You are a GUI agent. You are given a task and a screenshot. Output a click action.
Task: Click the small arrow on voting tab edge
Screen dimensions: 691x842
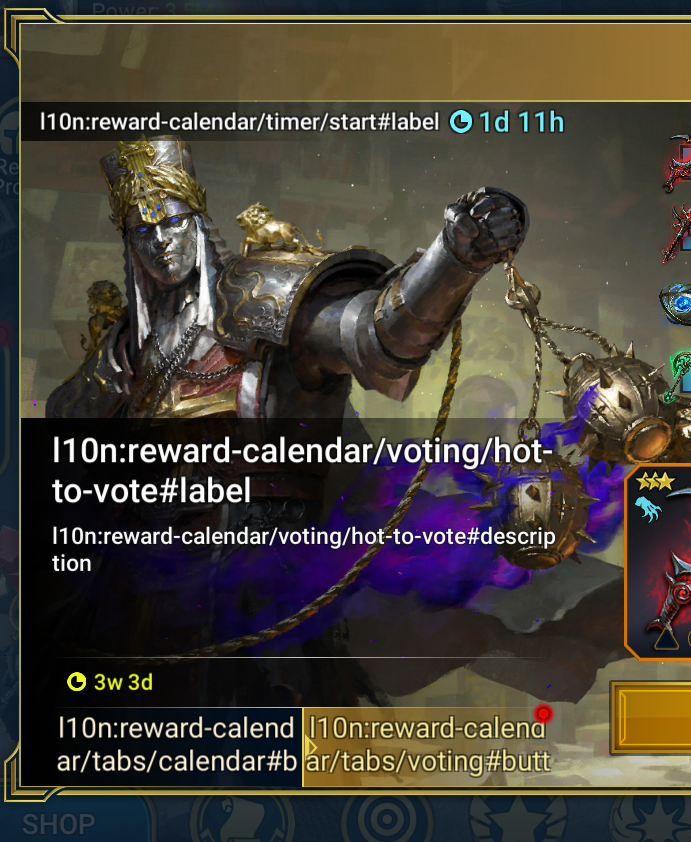tap(310, 747)
